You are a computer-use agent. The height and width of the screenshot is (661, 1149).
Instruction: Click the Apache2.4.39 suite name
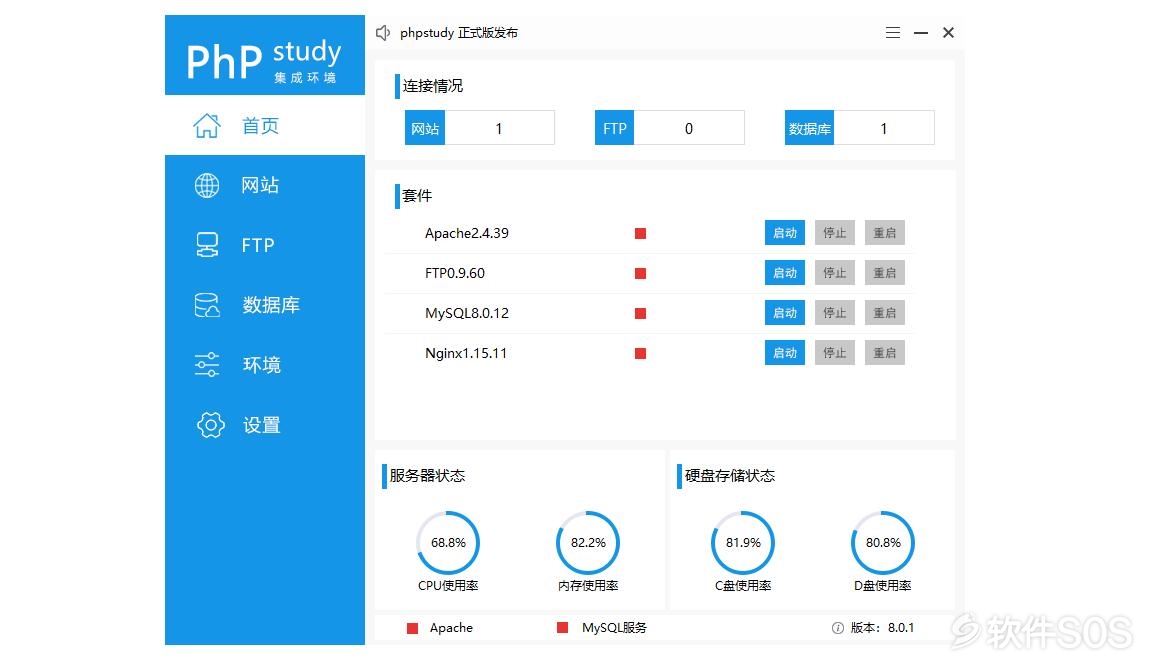(467, 233)
